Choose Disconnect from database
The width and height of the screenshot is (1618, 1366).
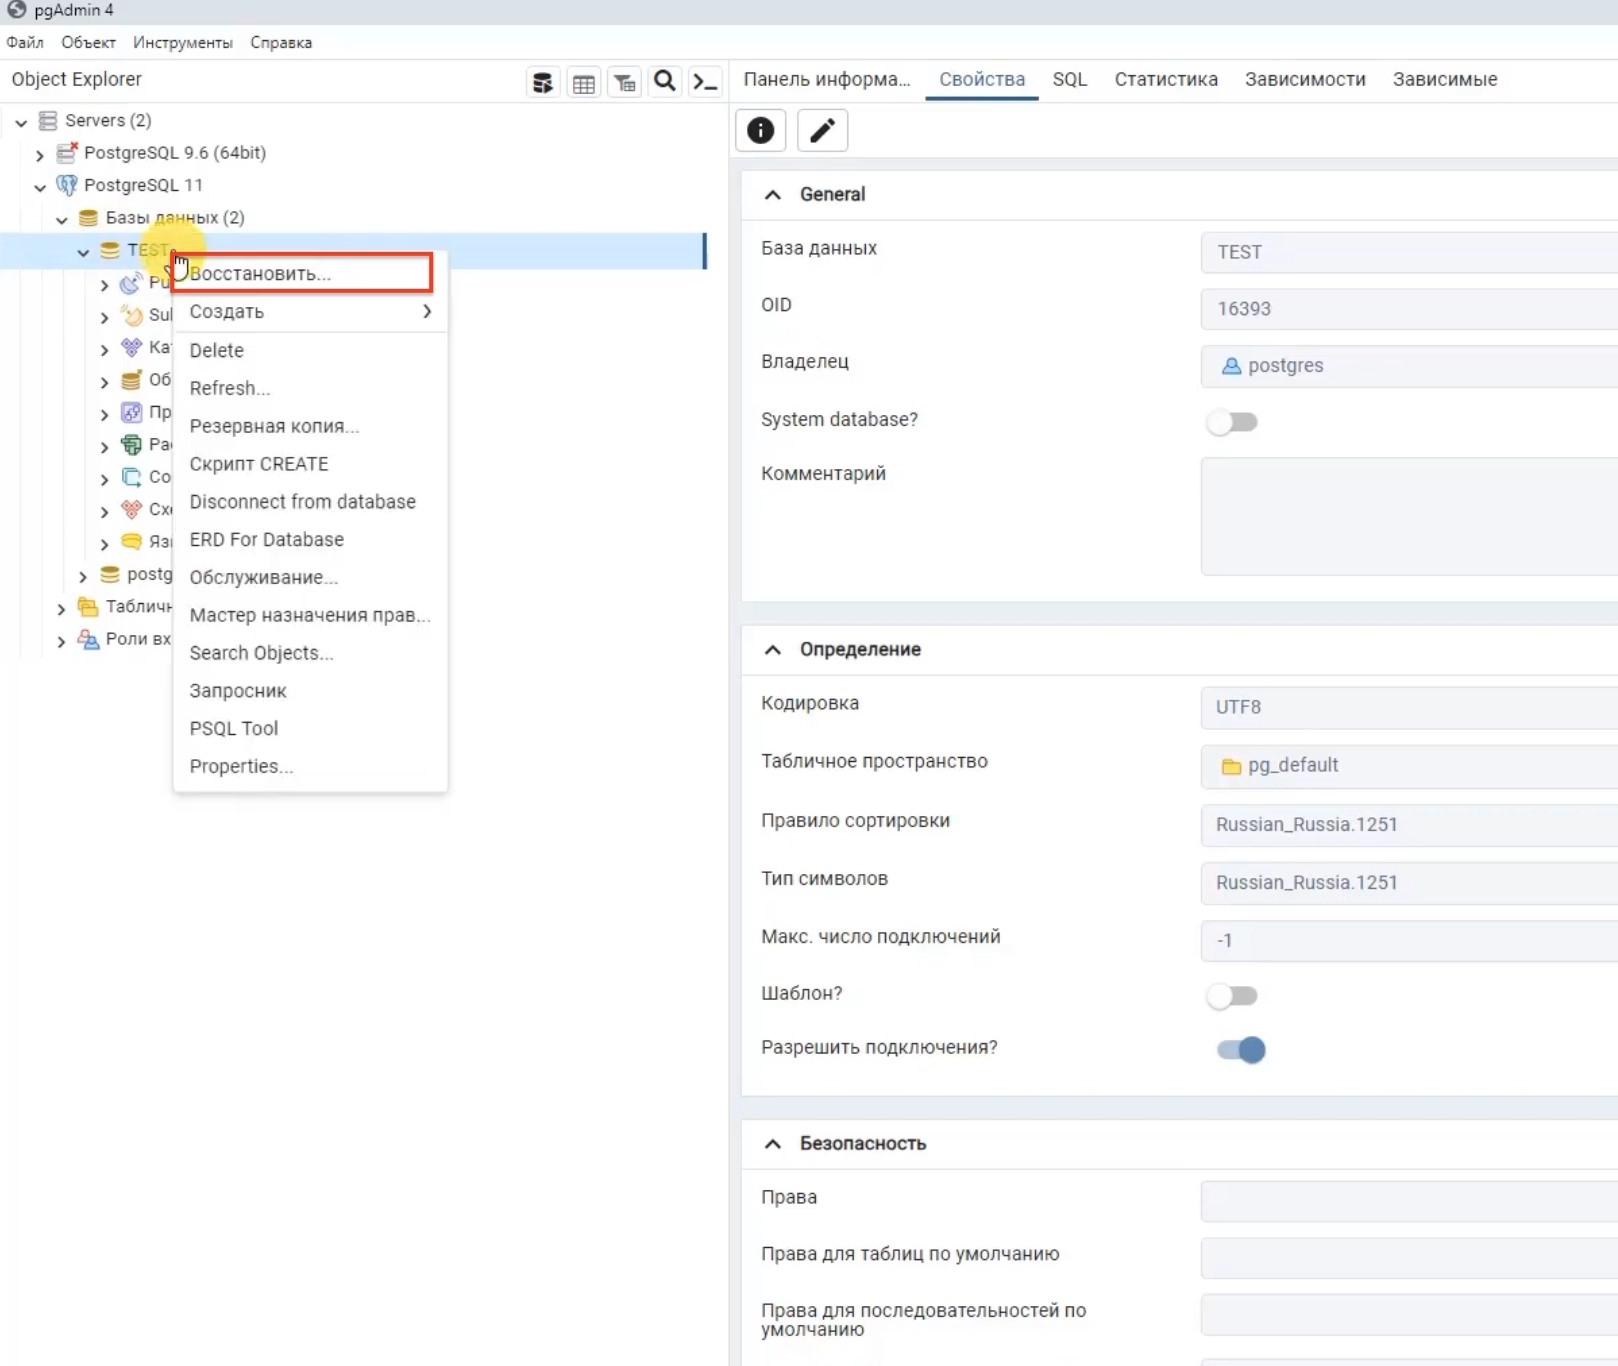click(x=302, y=501)
